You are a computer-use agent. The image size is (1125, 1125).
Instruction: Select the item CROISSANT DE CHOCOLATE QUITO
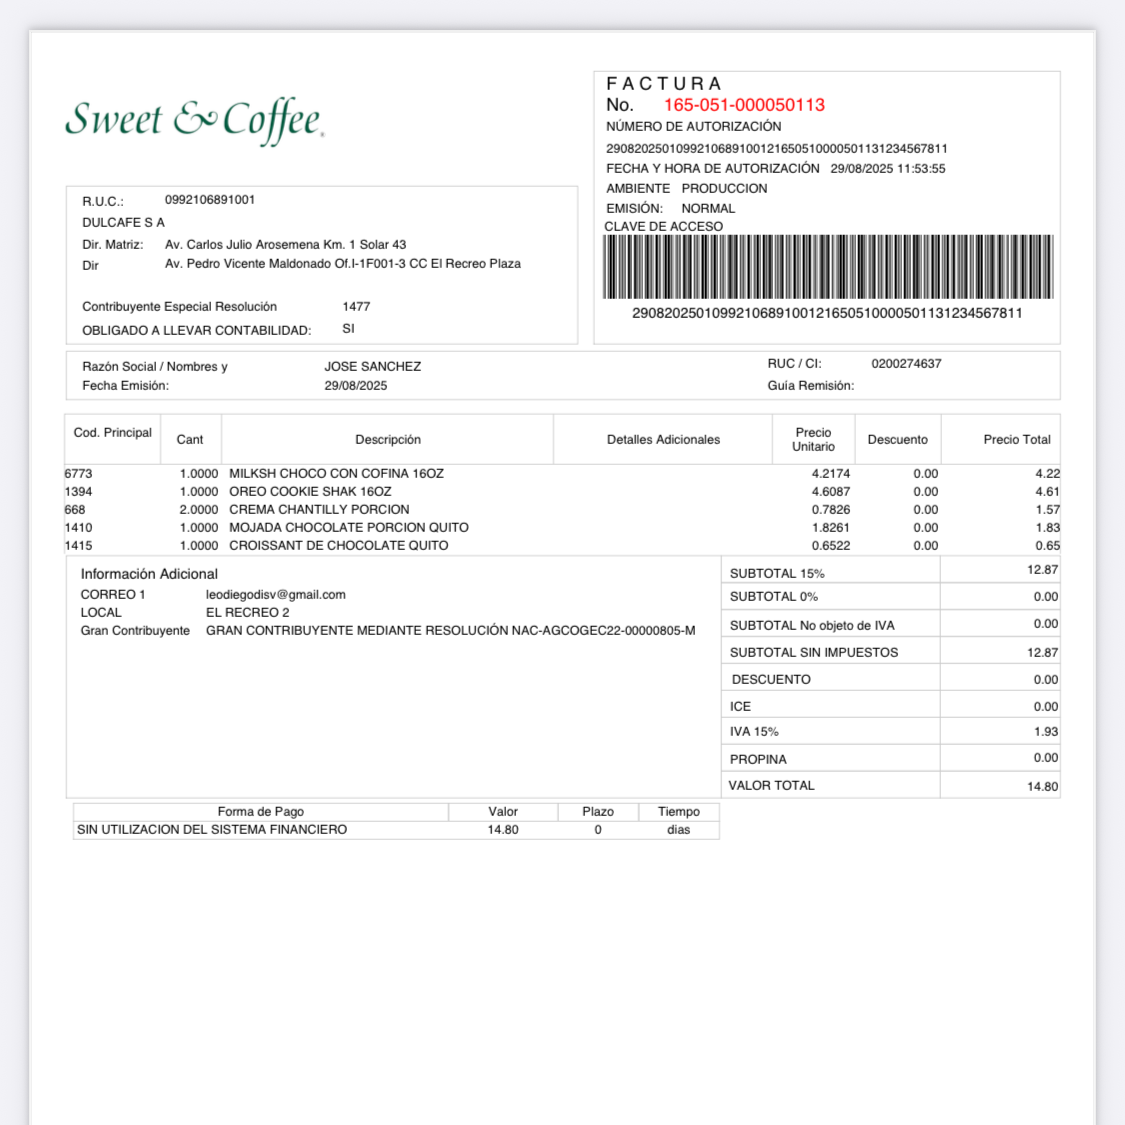[x=339, y=545]
